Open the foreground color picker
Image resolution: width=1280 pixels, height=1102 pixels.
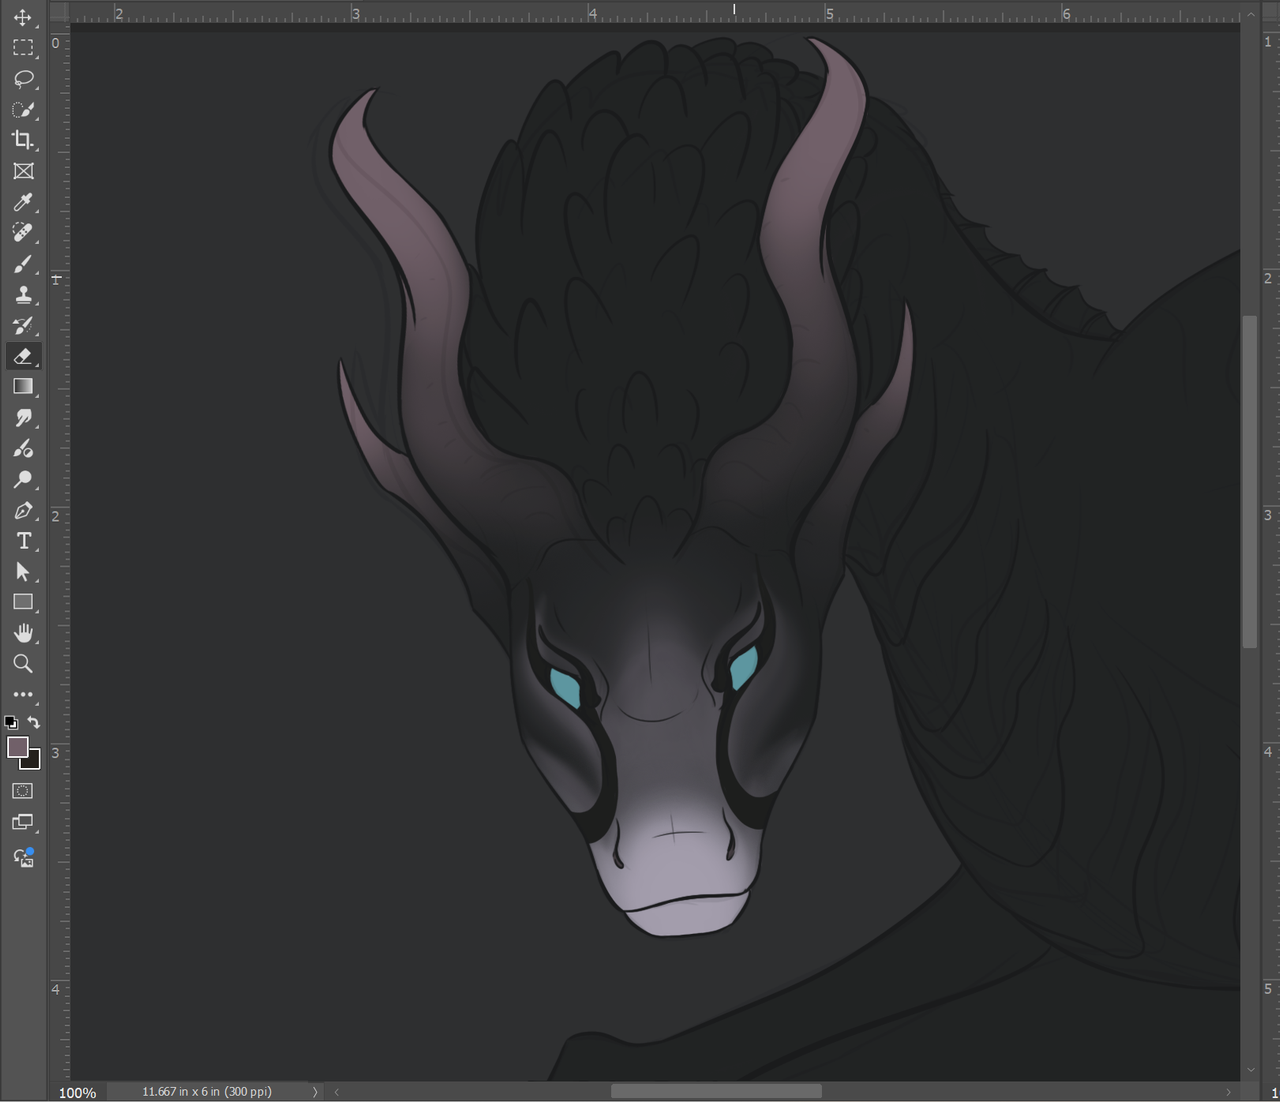(x=18, y=747)
